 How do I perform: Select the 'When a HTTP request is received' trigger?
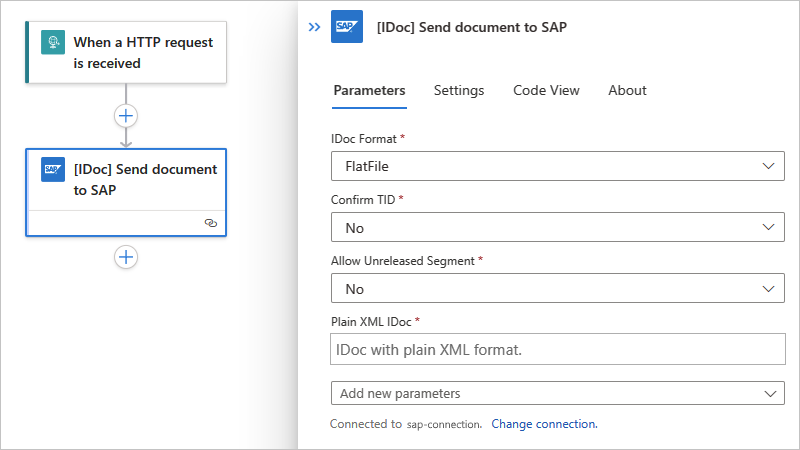pyautogui.click(x=142, y=53)
